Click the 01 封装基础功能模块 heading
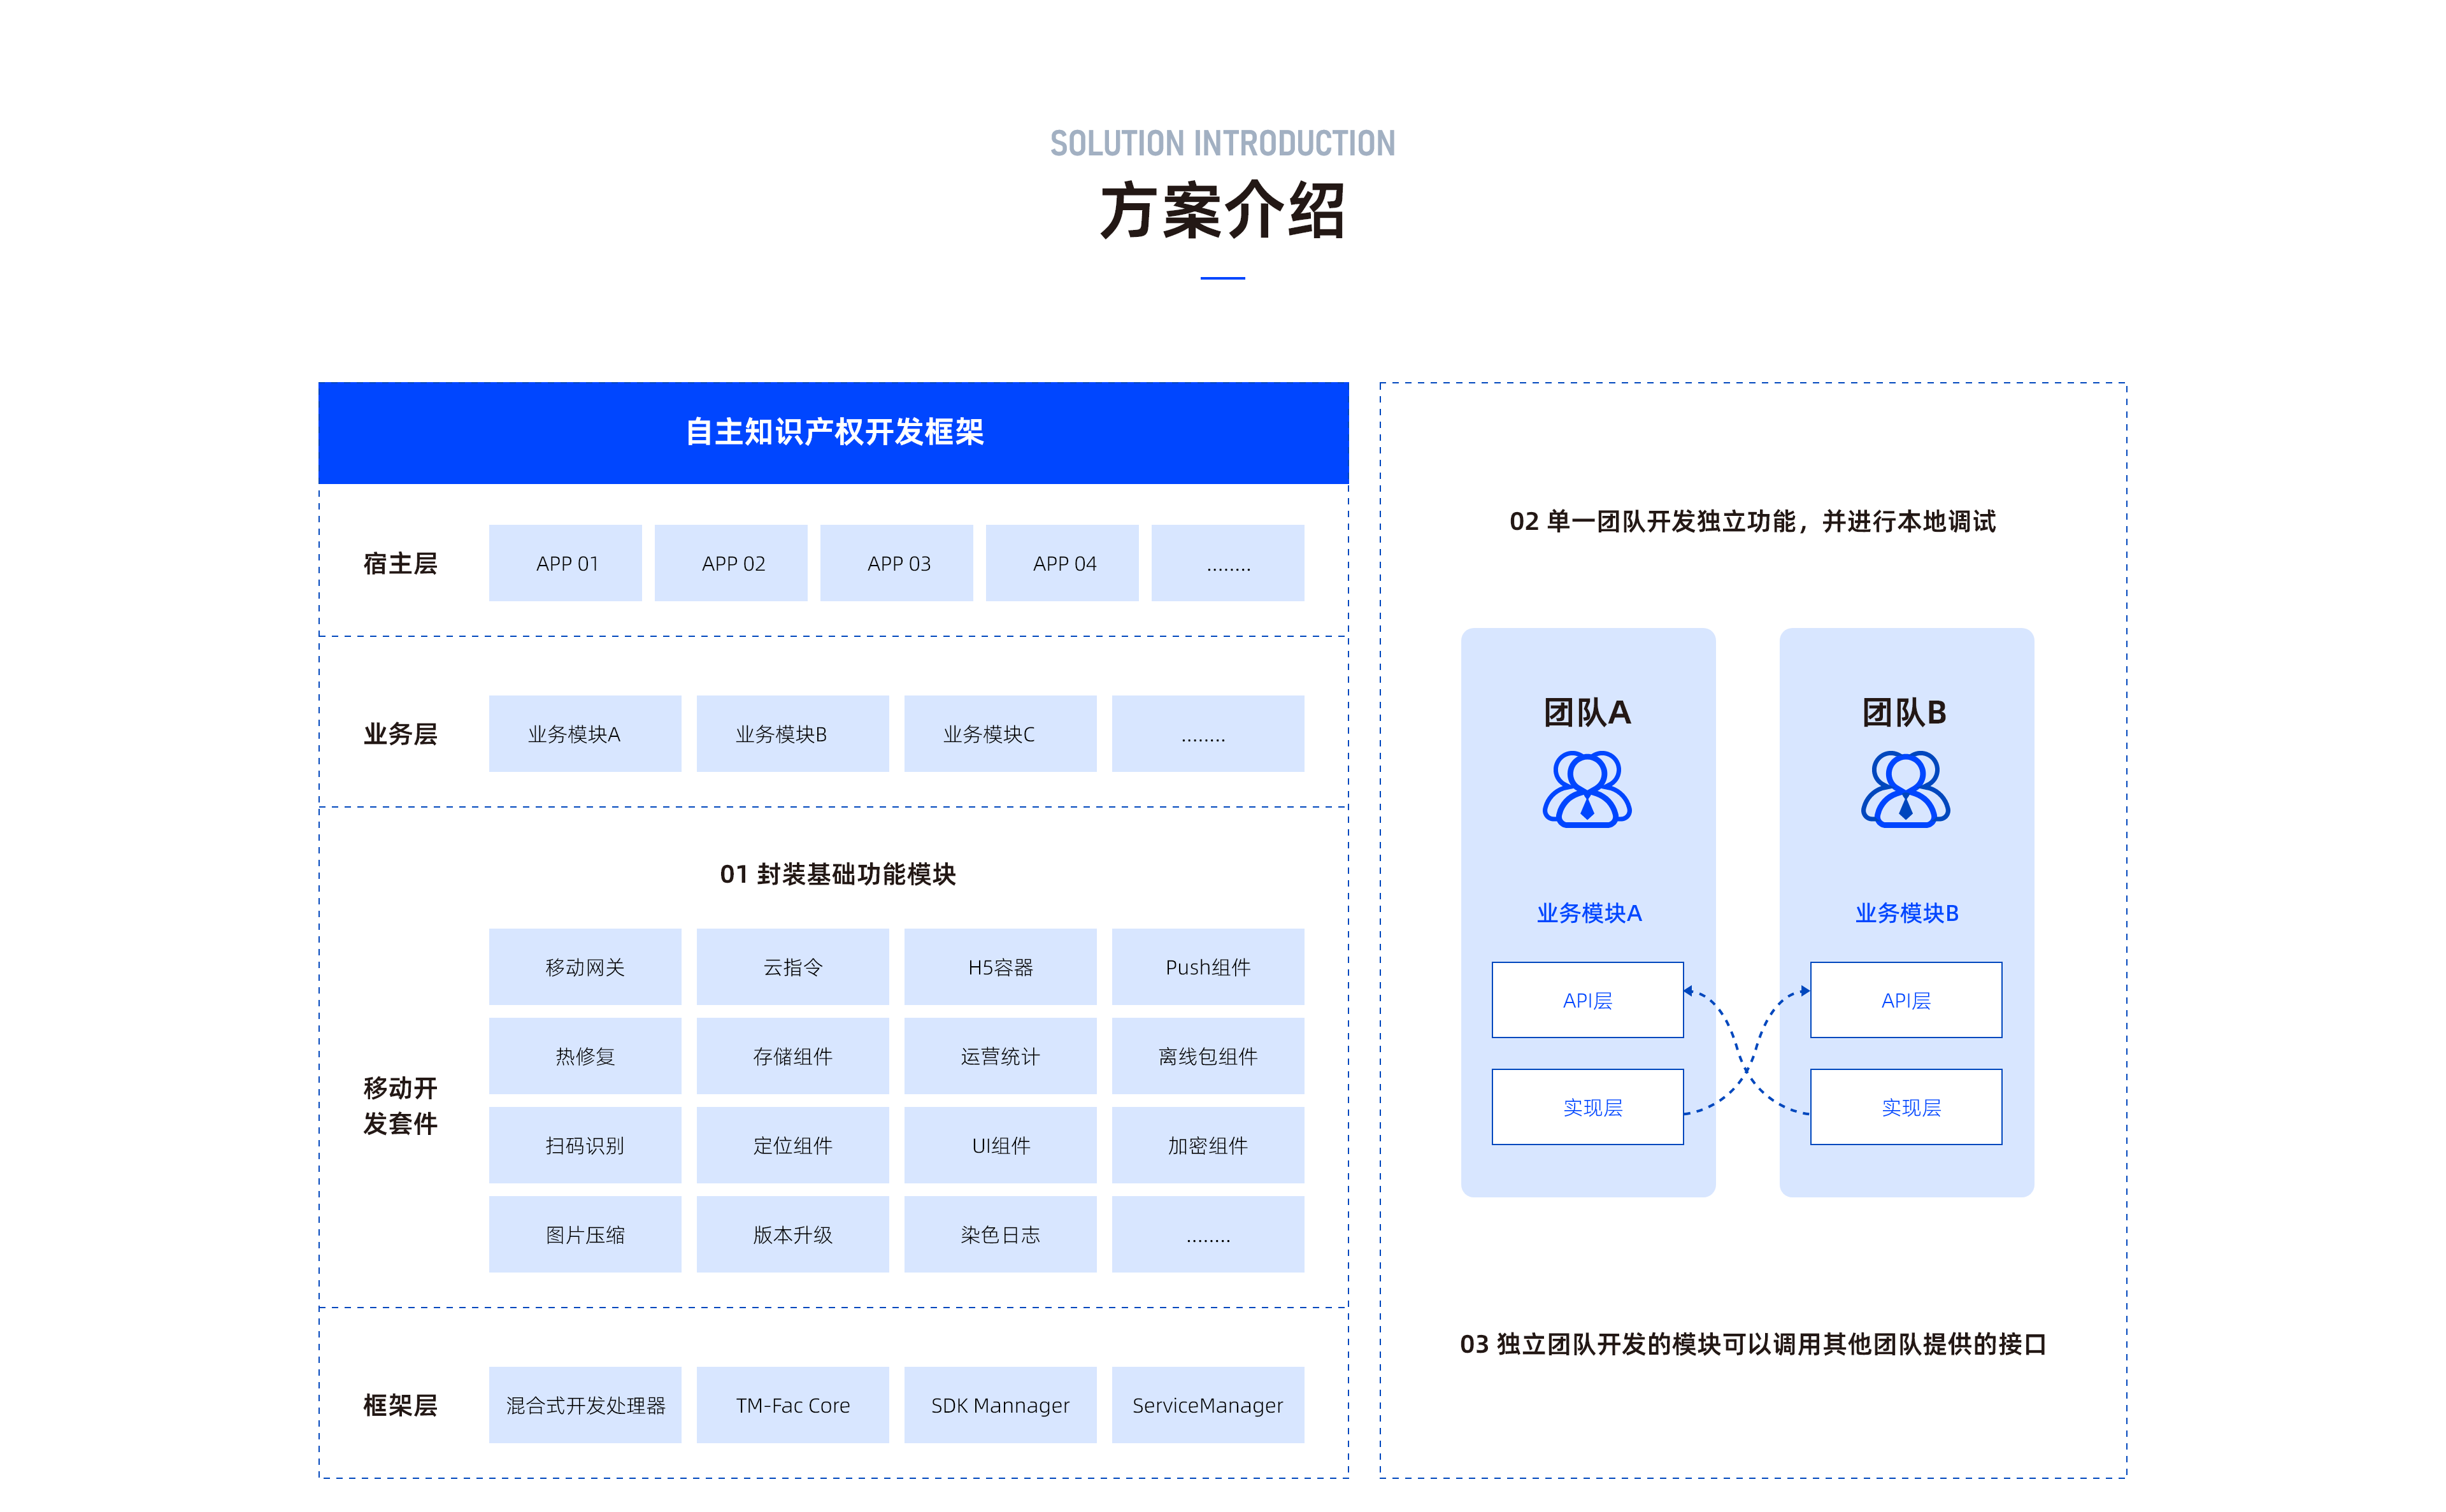The height and width of the screenshot is (1512, 2446). (x=838, y=874)
